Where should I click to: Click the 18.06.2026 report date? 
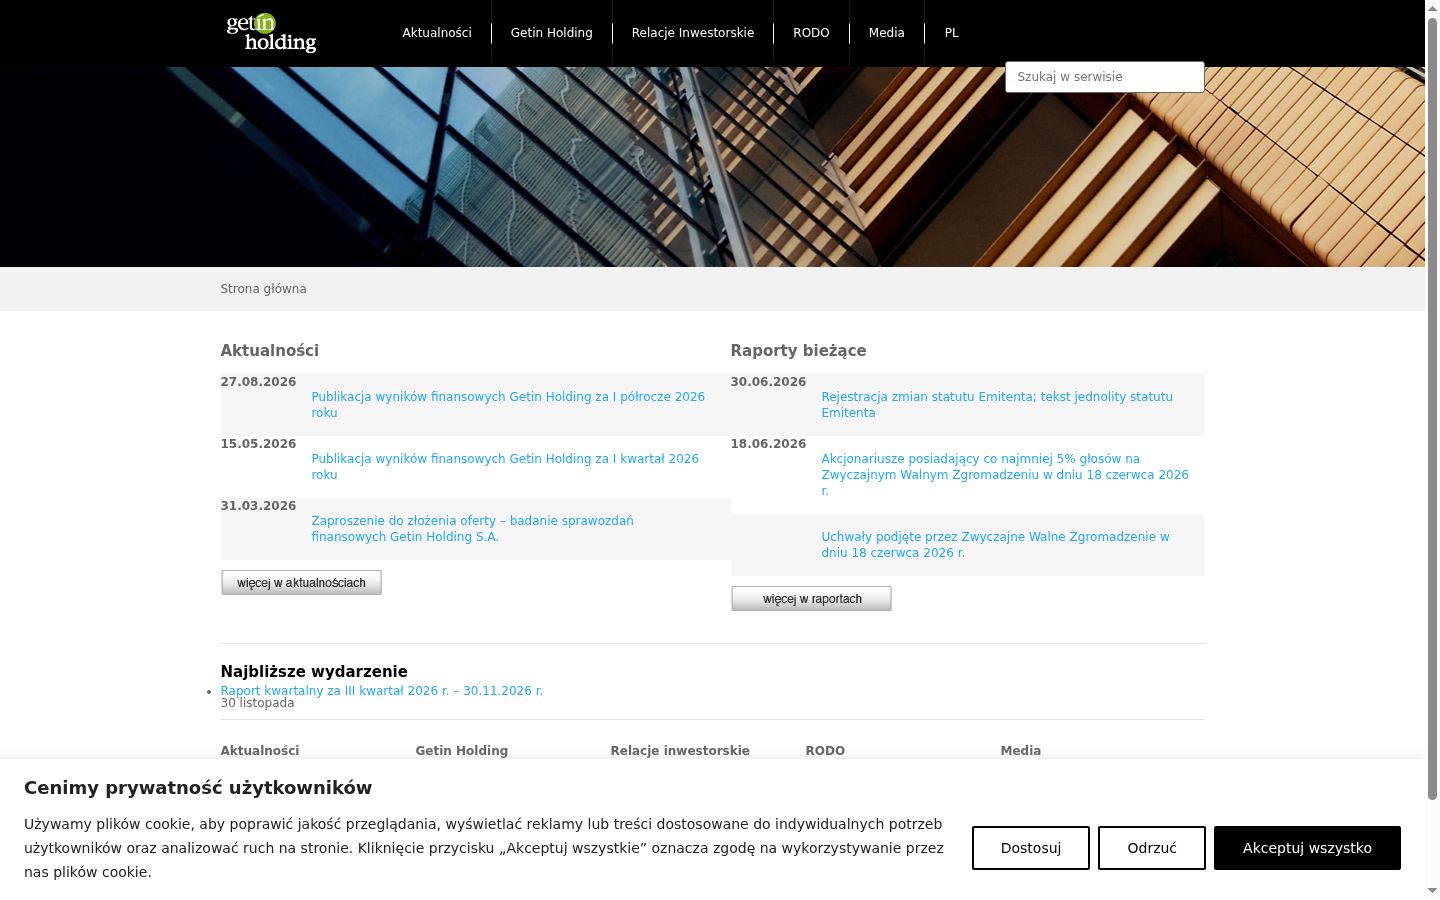(769, 444)
